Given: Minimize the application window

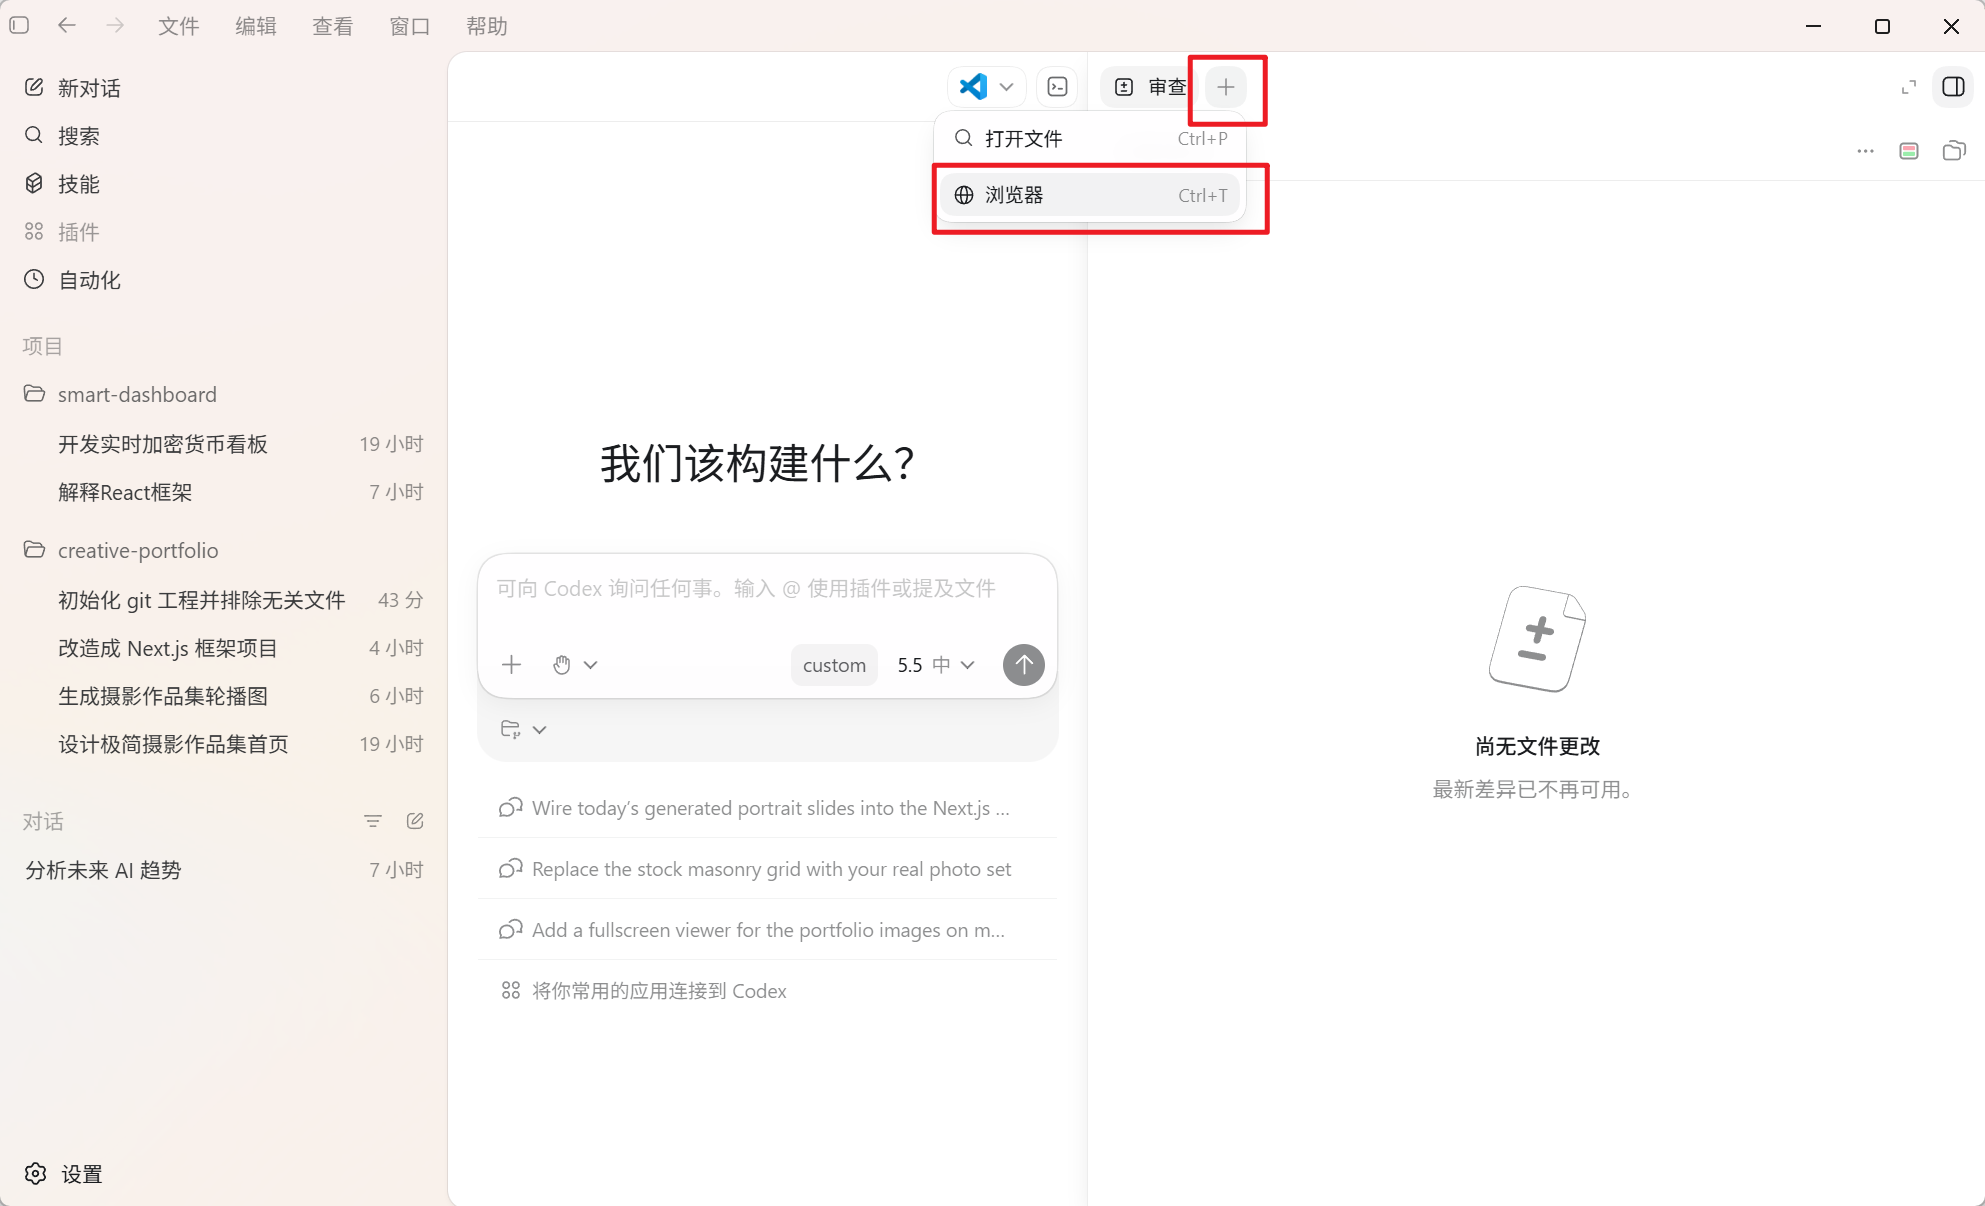Looking at the screenshot, I should coord(1814,26).
